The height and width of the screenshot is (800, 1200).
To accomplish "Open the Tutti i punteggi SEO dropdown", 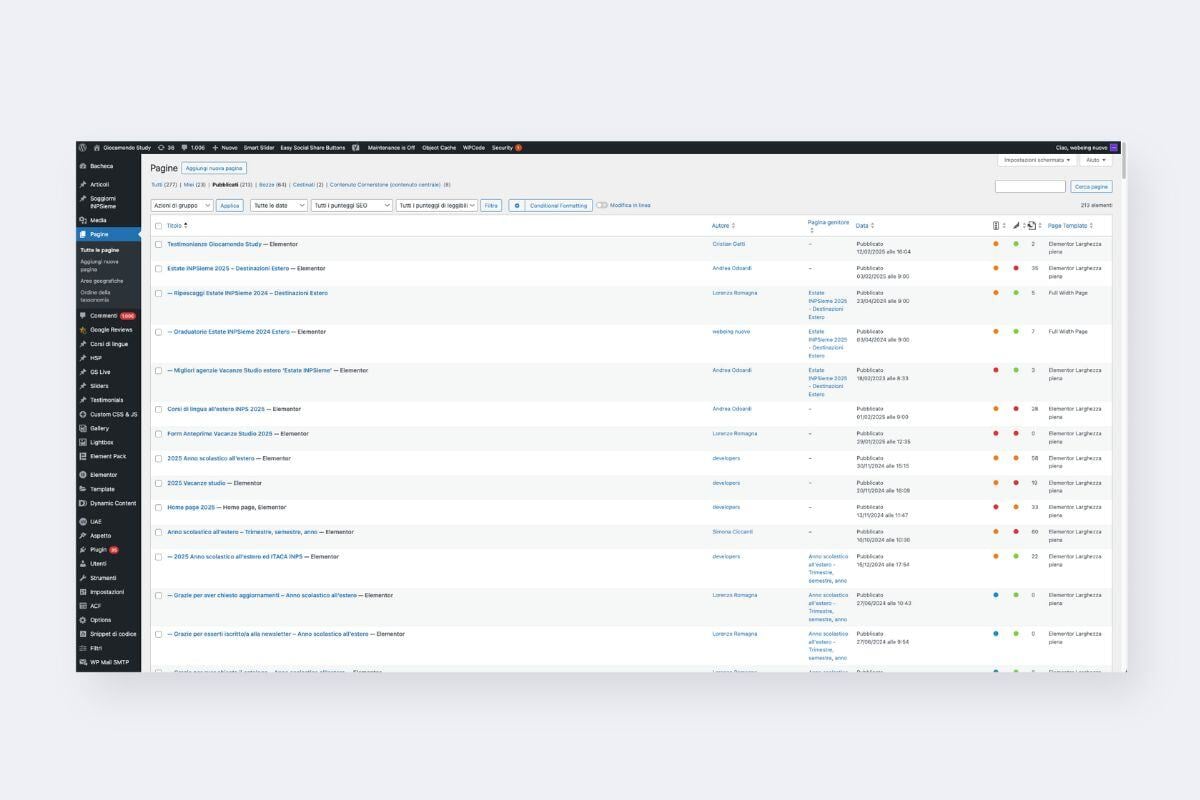I will pos(351,205).
